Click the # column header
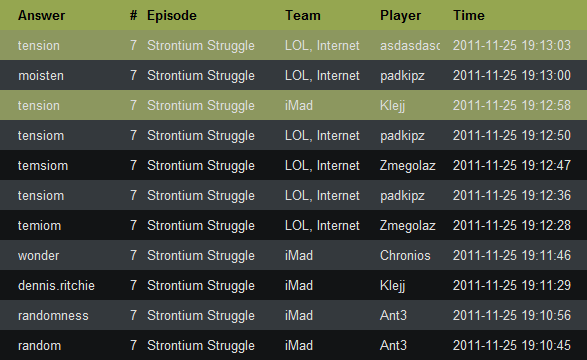Viewport: 587px width, 360px height. coord(133,15)
